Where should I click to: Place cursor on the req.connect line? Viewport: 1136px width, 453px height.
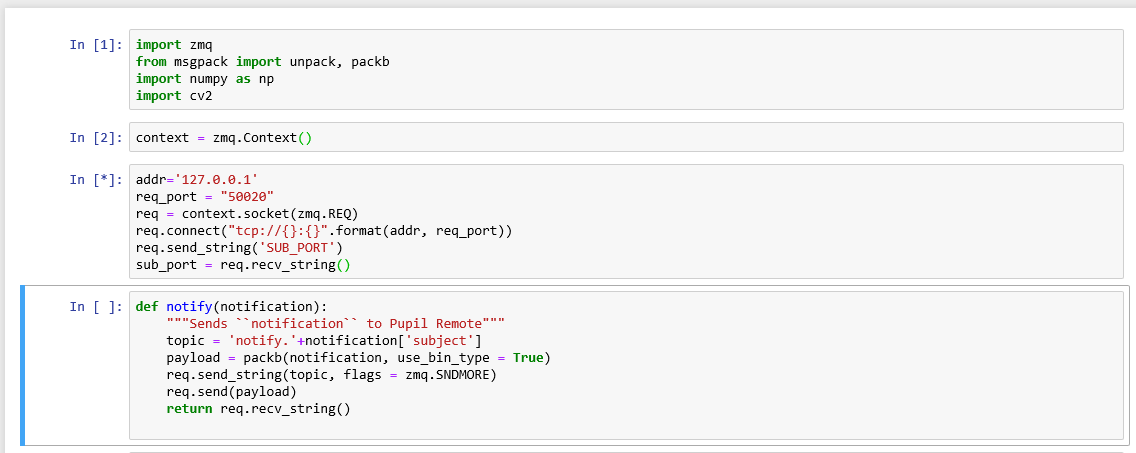tap(324, 230)
